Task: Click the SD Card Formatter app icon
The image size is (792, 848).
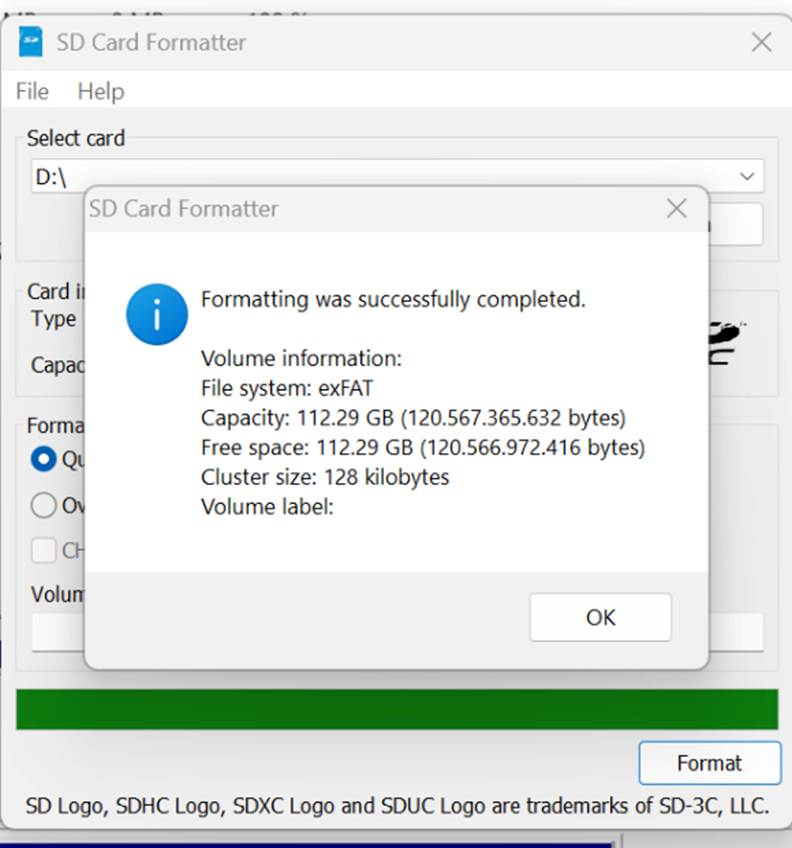Action: click(31, 42)
